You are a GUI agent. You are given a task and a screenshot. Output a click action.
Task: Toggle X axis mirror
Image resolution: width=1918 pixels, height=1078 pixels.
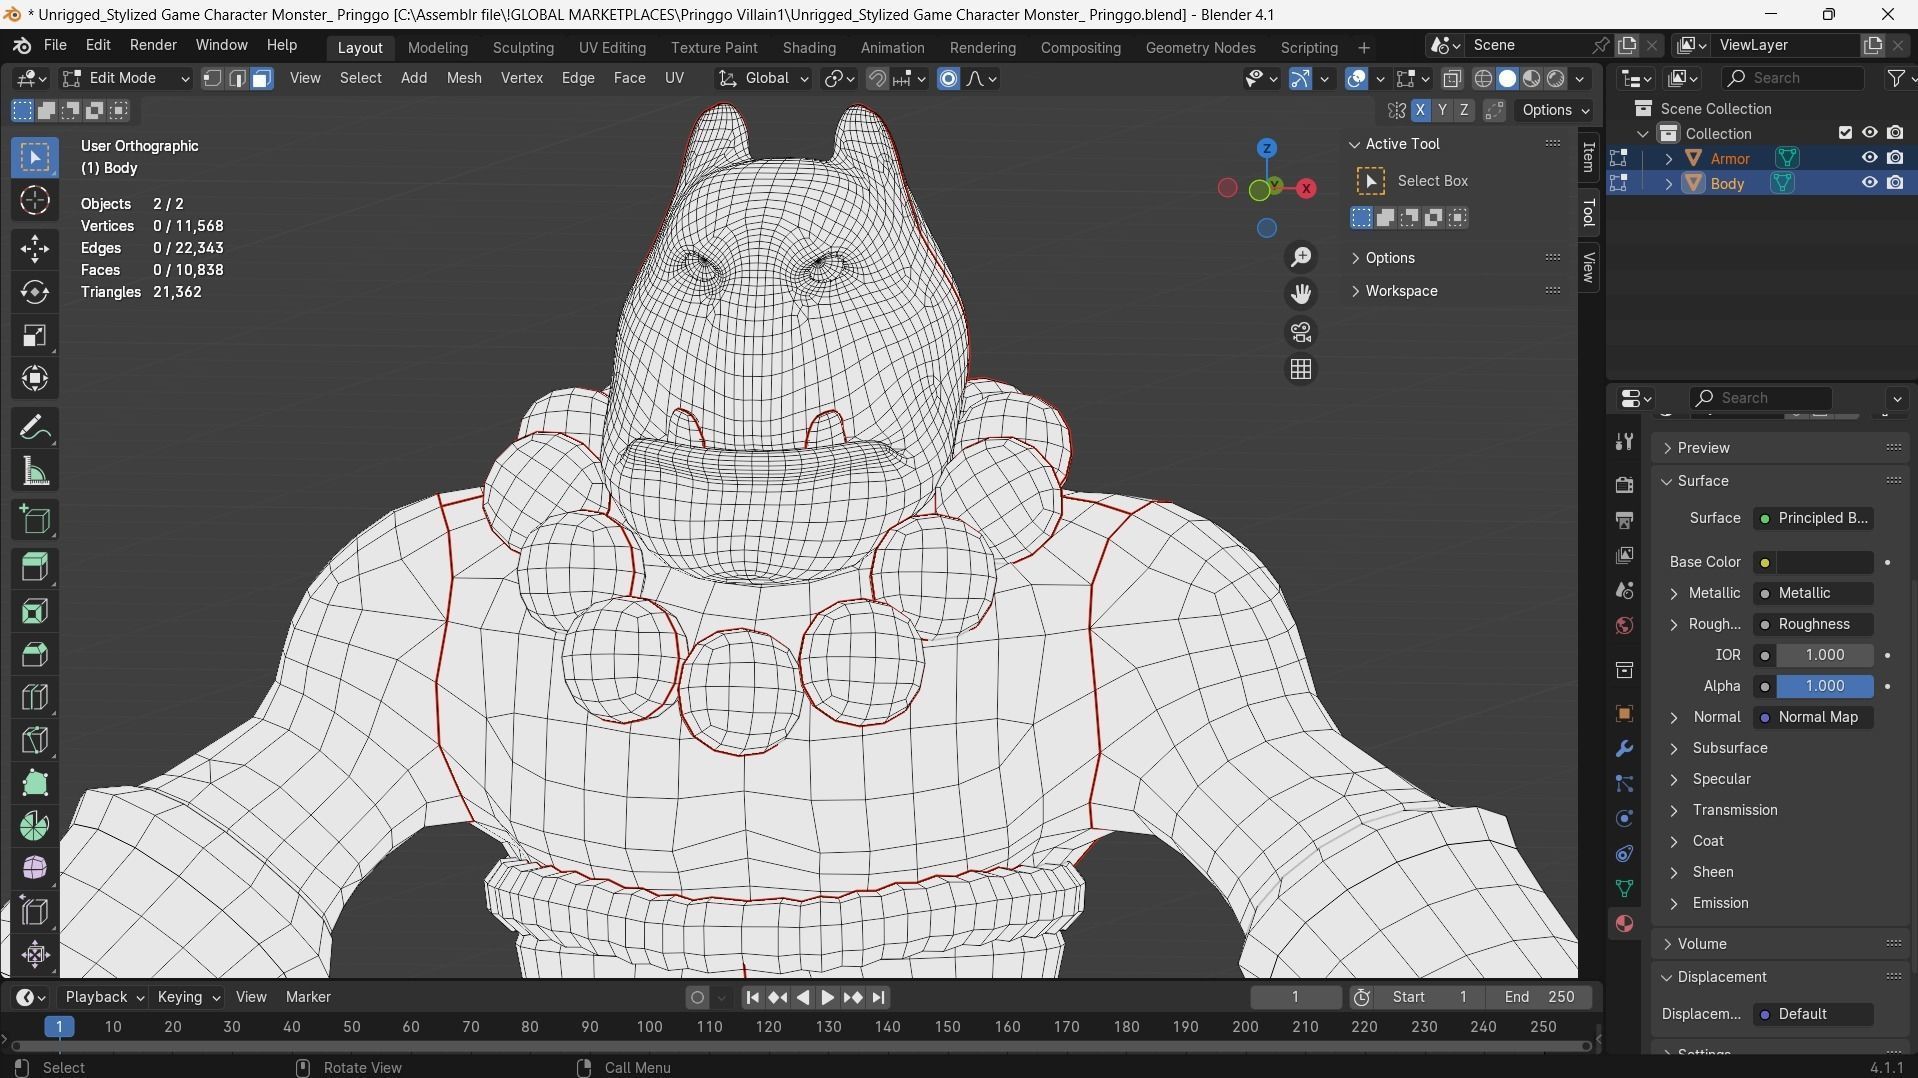coord(1420,111)
